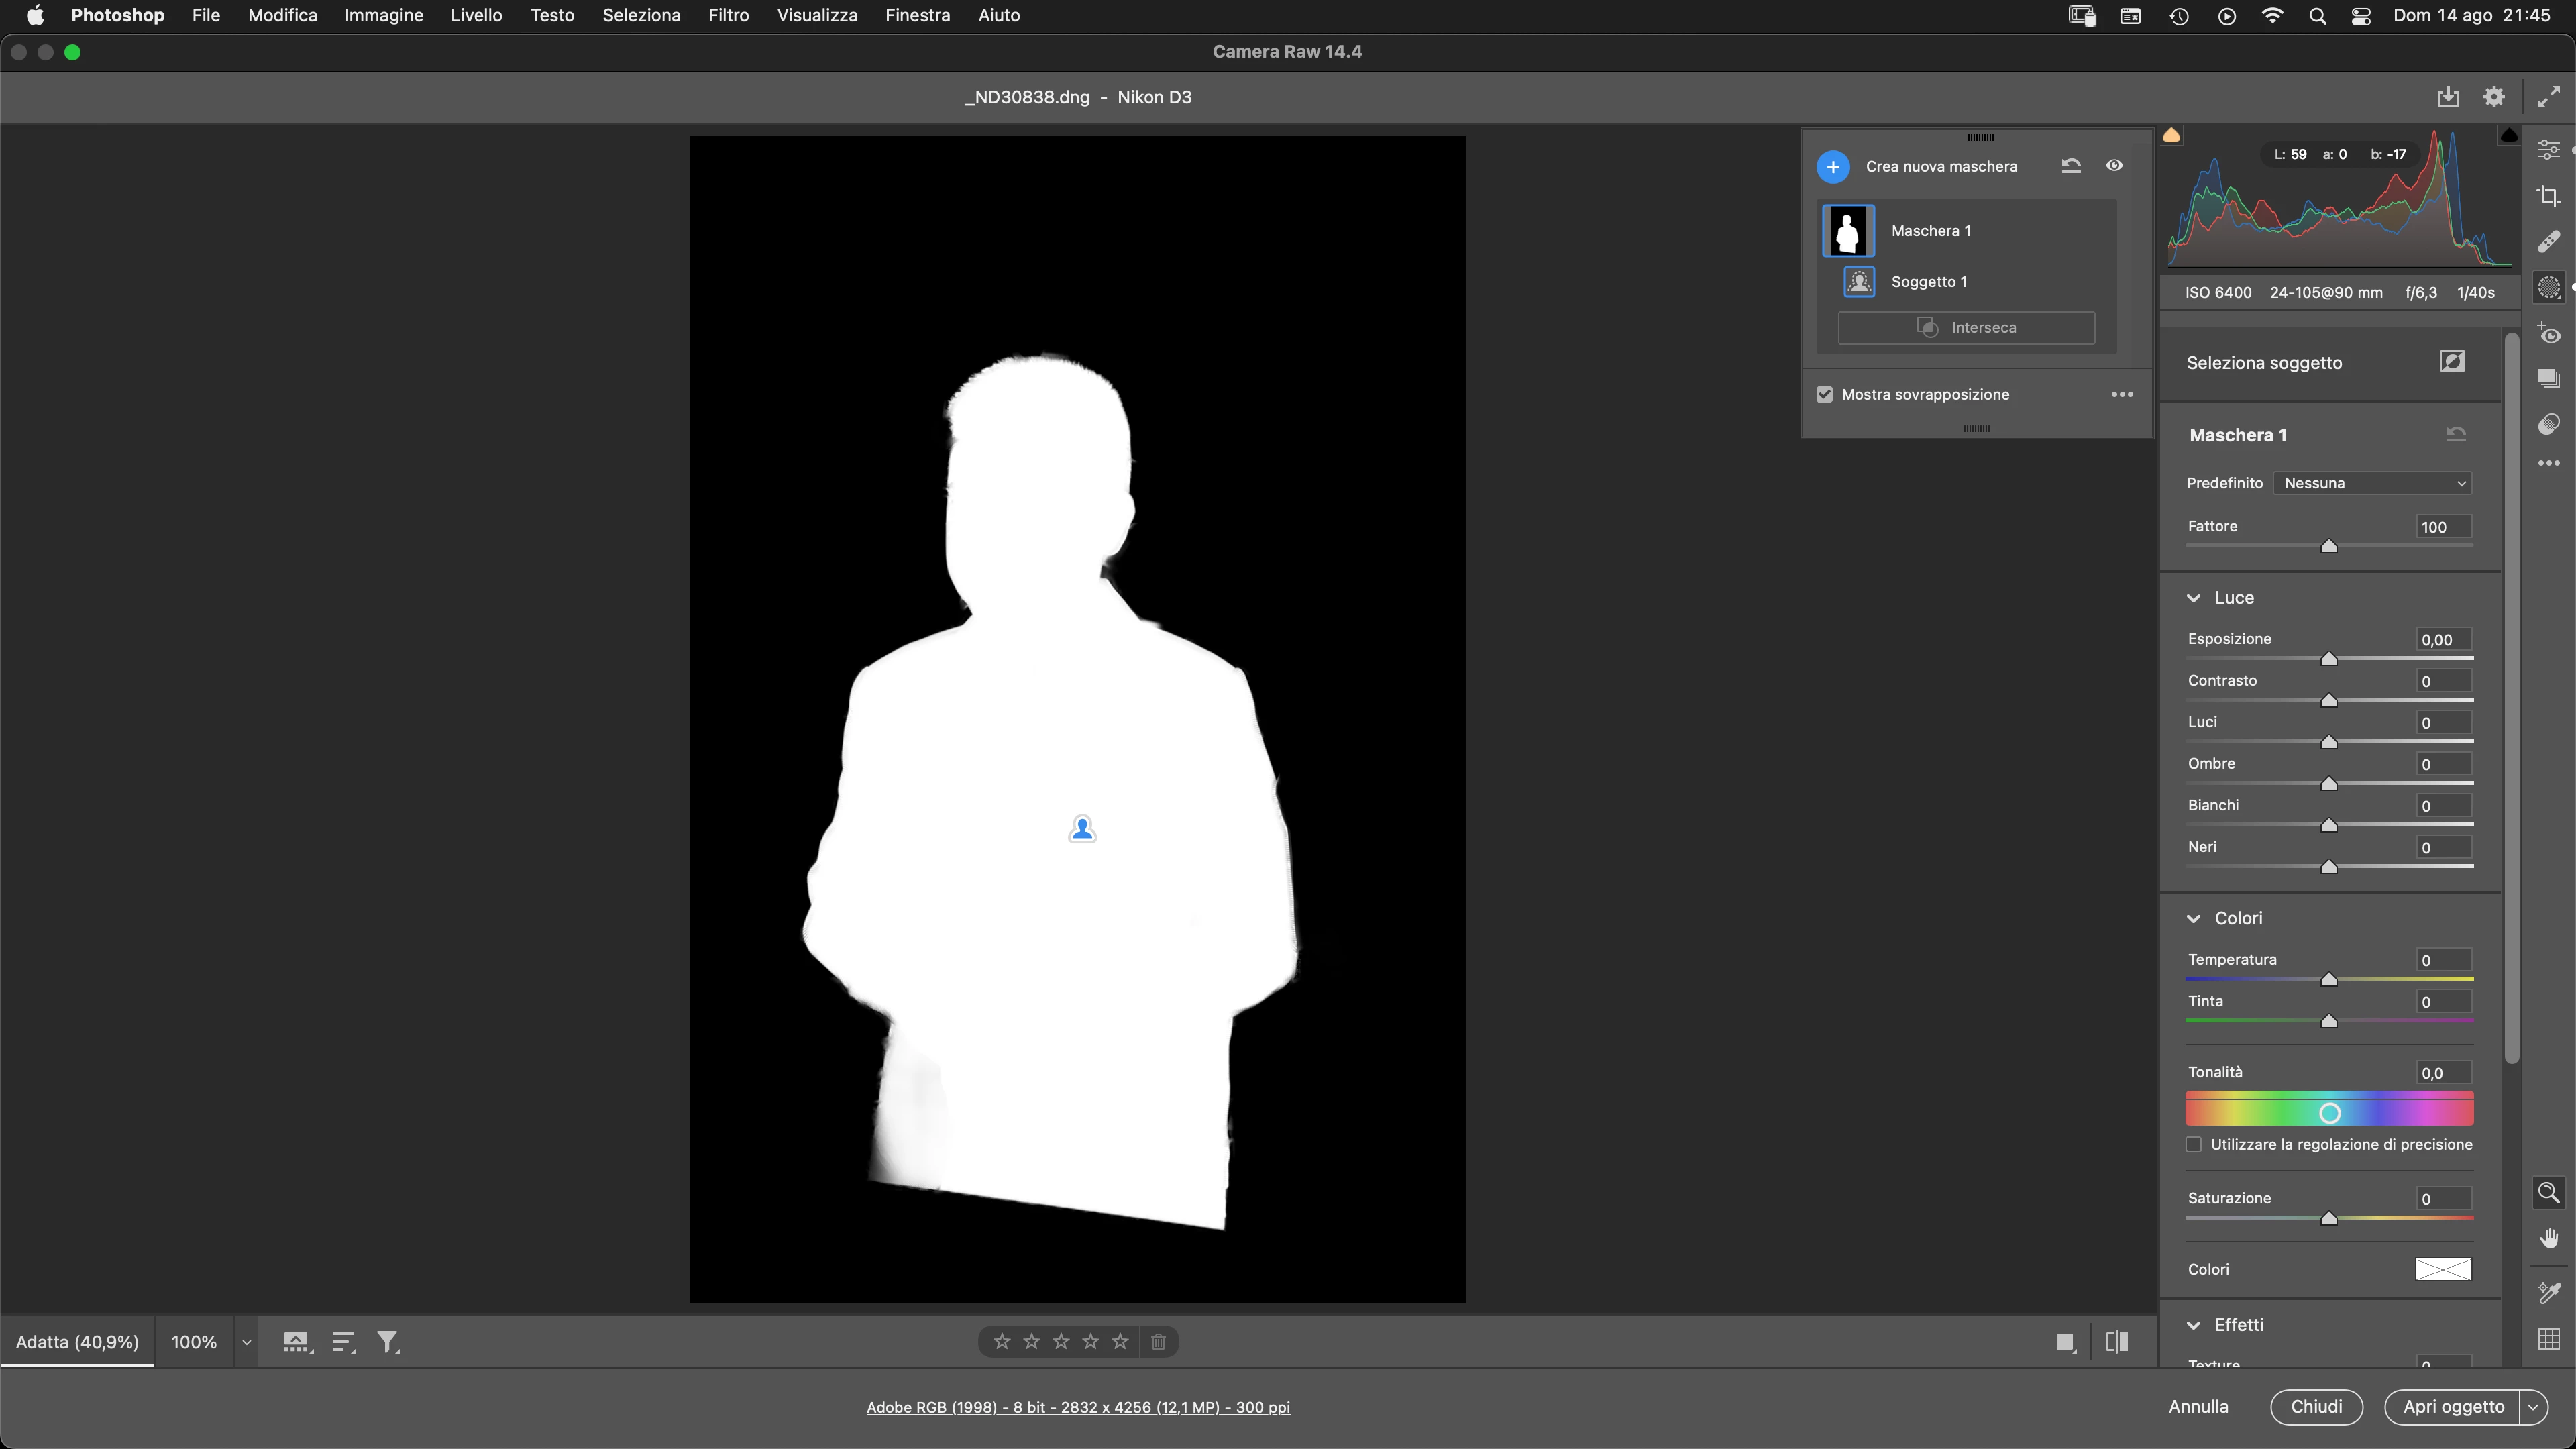Select the Crop tool in the sidebar
This screenshot has height=1449, width=2576.
click(2549, 196)
